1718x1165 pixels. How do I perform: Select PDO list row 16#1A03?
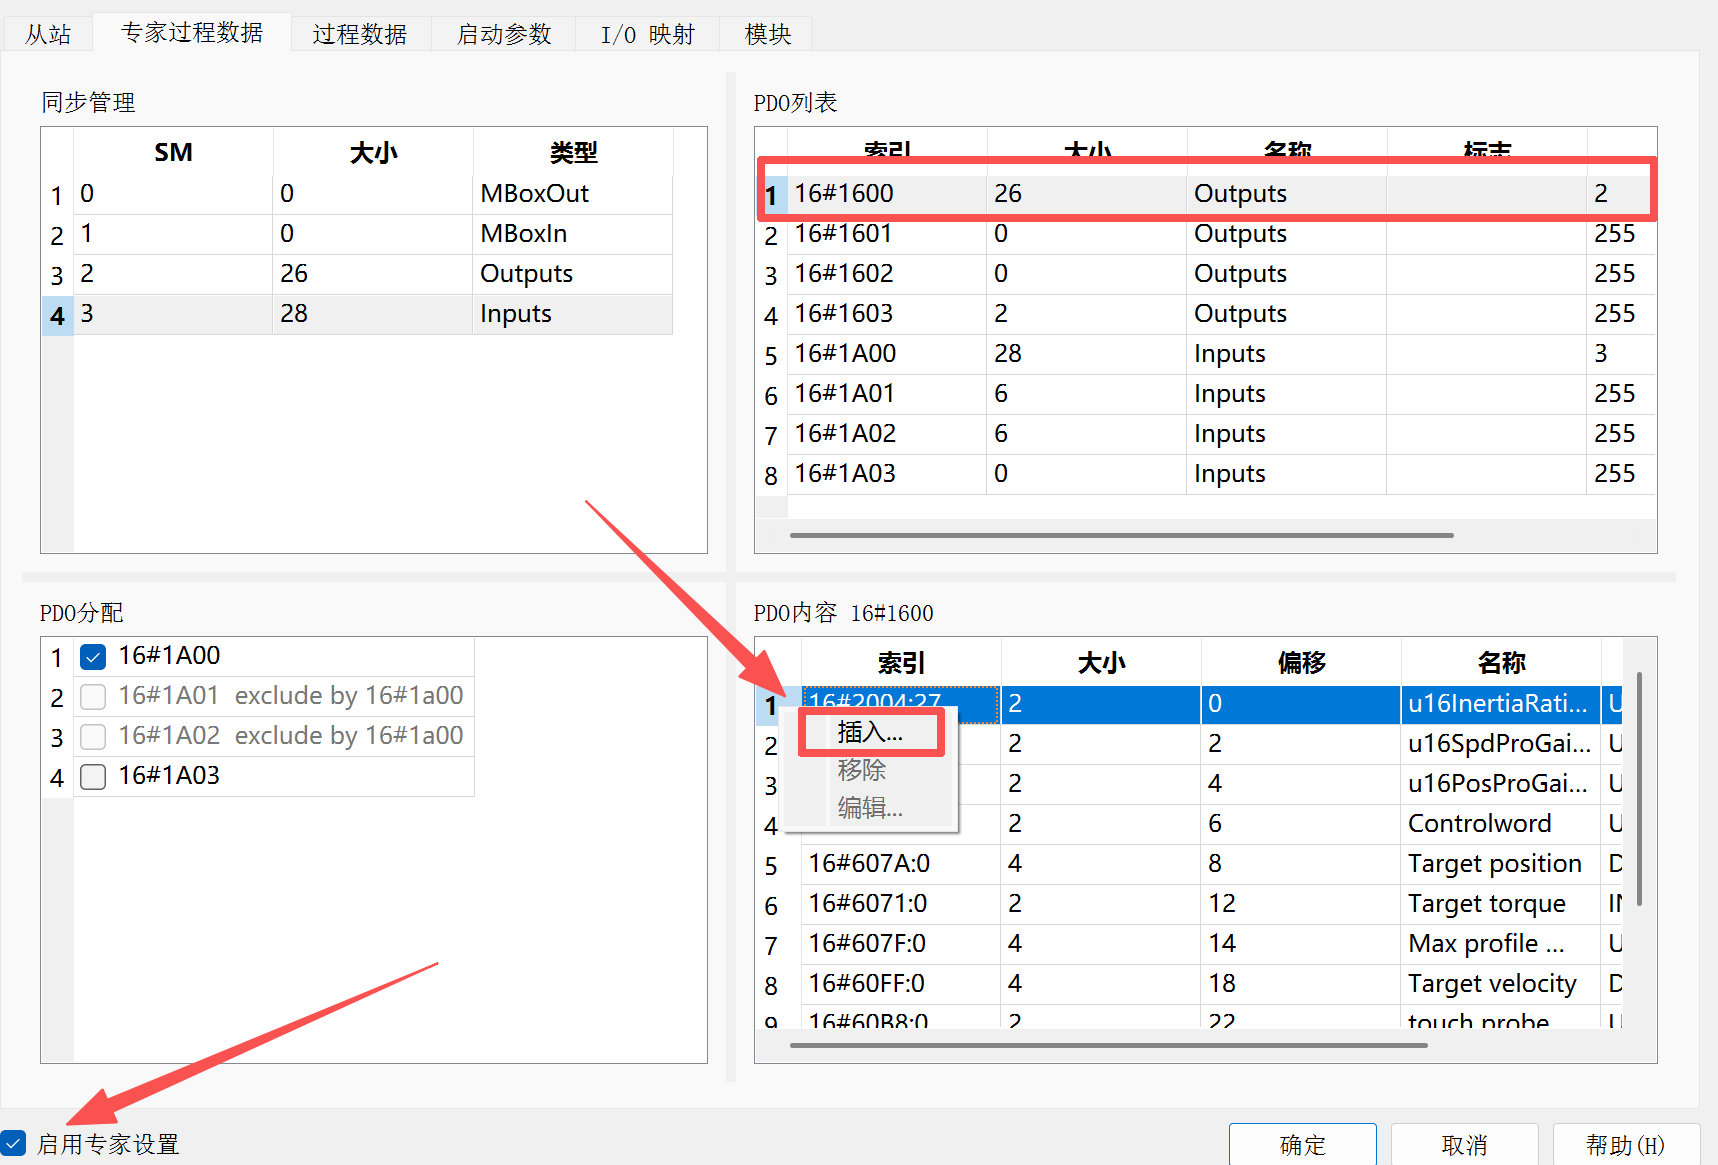(x=1221, y=474)
